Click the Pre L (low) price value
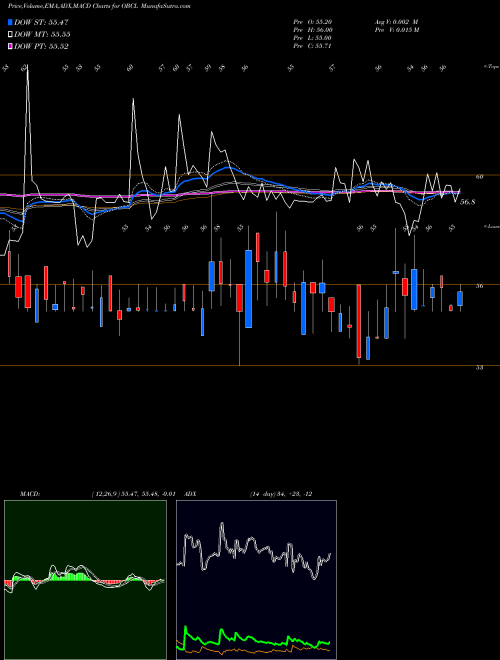The image size is (500, 660). 313,38
